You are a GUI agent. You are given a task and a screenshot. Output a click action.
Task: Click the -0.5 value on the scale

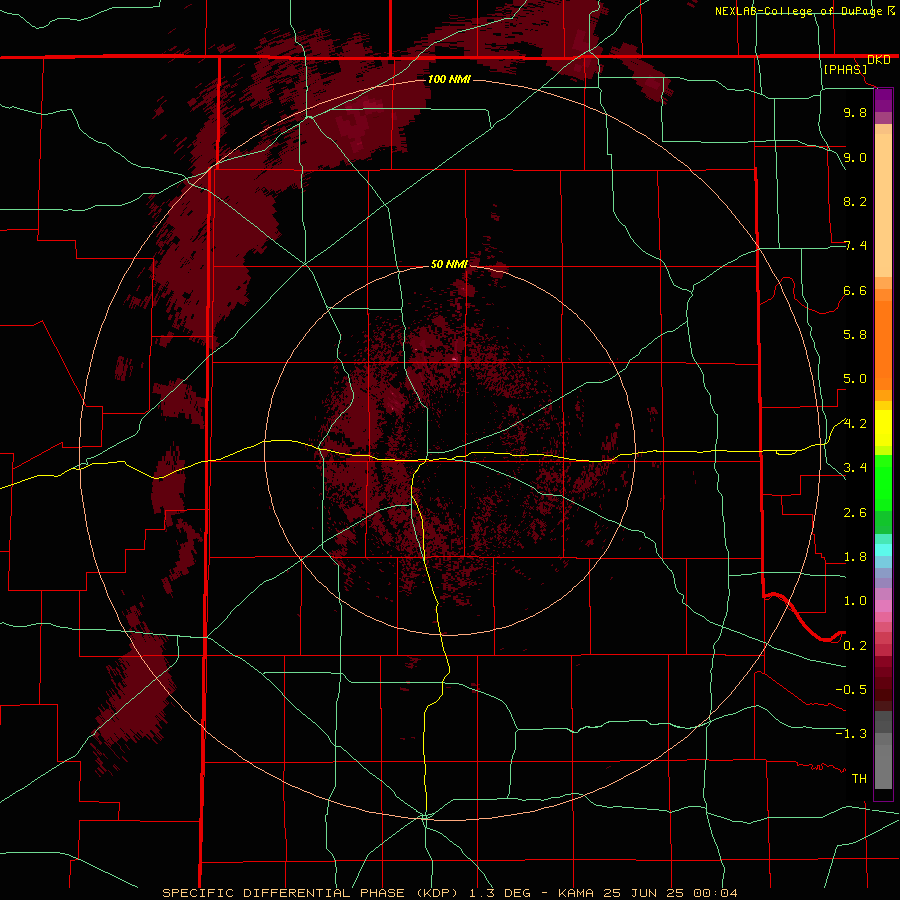(x=851, y=690)
